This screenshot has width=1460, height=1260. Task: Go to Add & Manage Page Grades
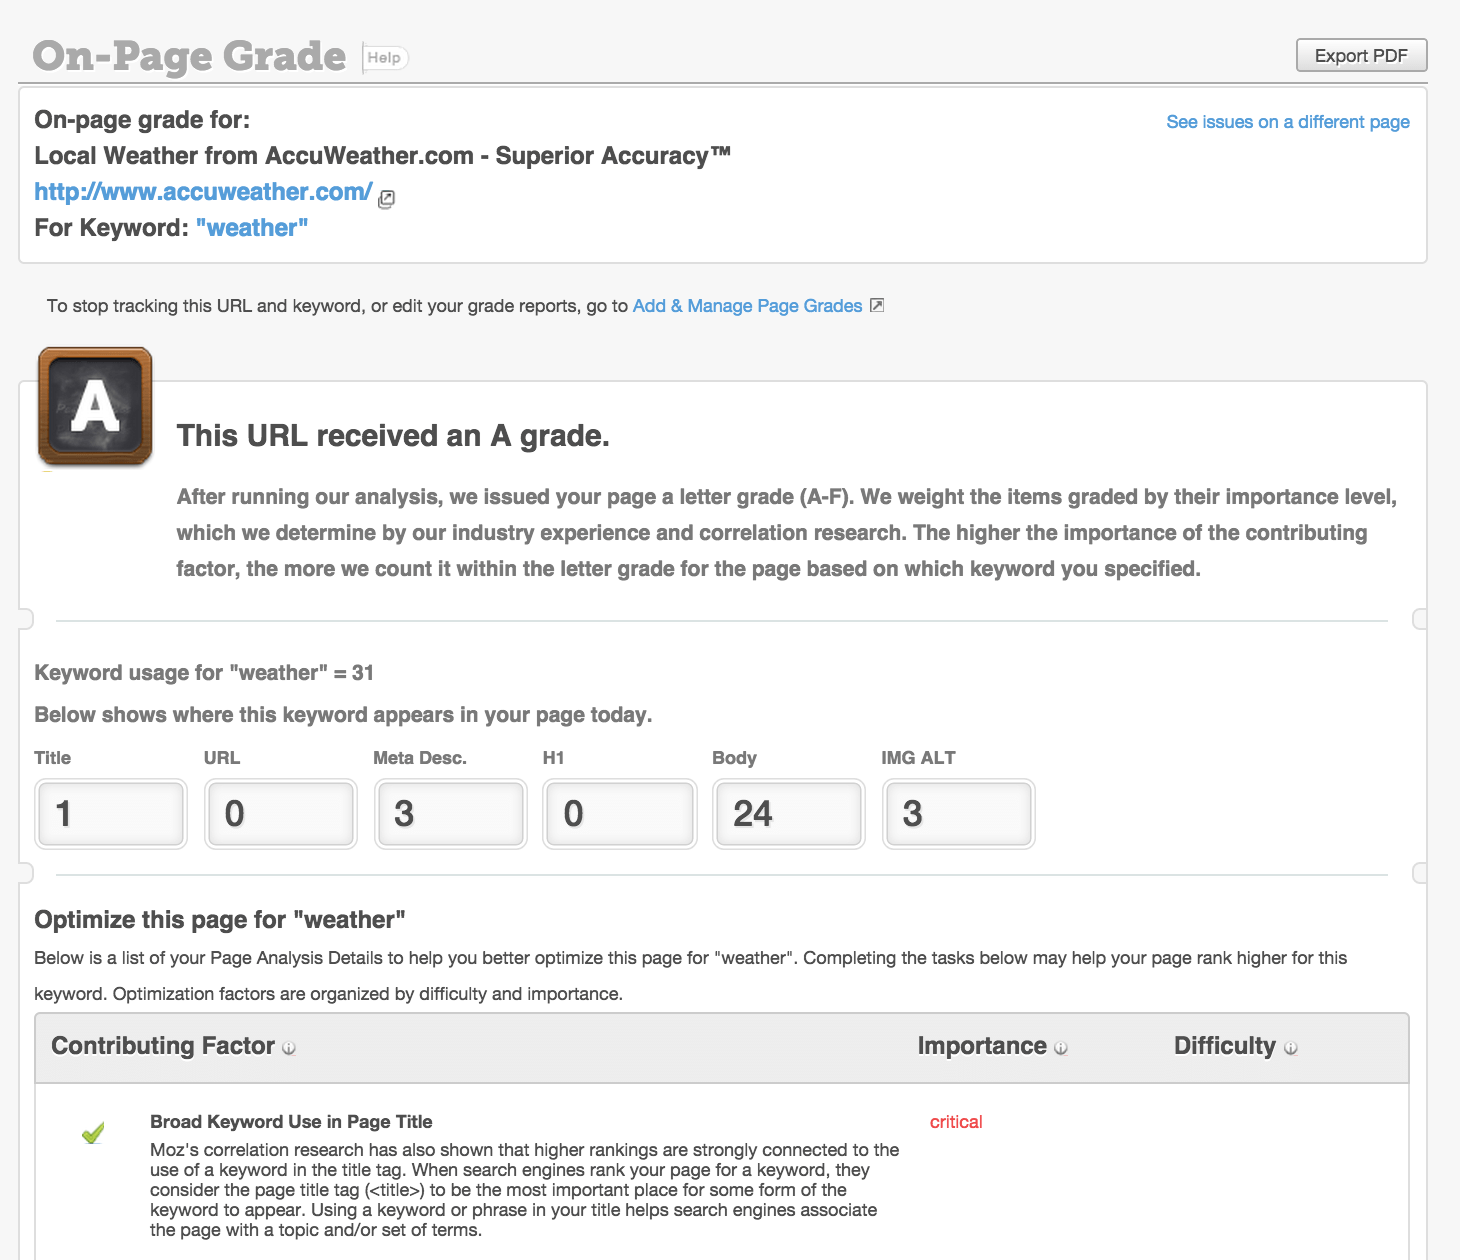[x=747, y=306]
